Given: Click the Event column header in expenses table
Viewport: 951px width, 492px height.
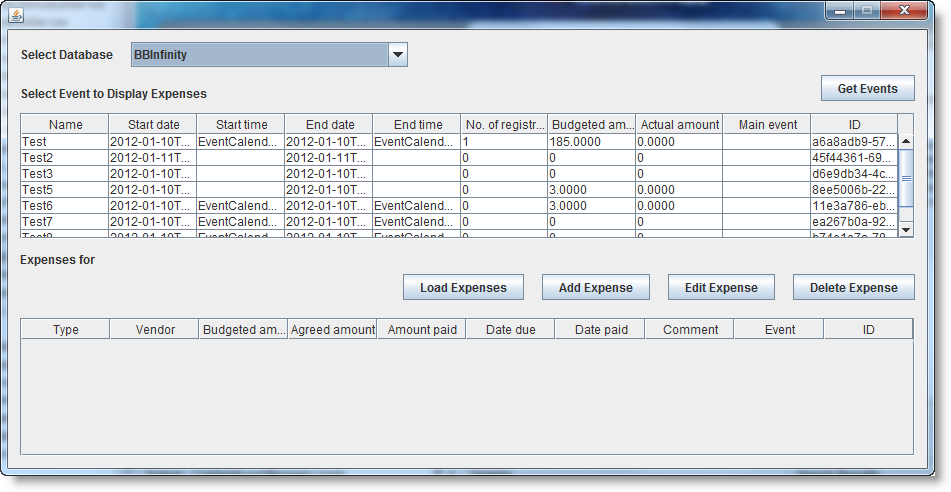Looking at the screenshot, I should [779, 329].
